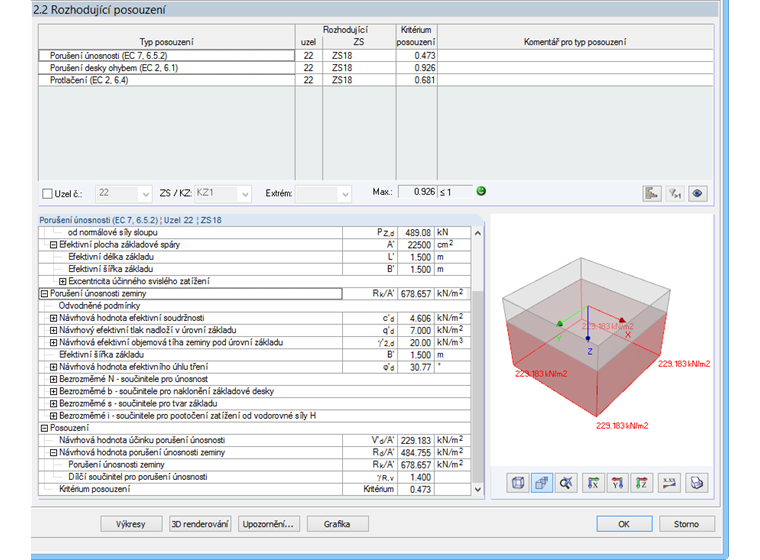Expand 'Návrhová hodnota efektivní soudržnosti' node
This screenshot has width=760, height=560.
click(x=53, y=318)
